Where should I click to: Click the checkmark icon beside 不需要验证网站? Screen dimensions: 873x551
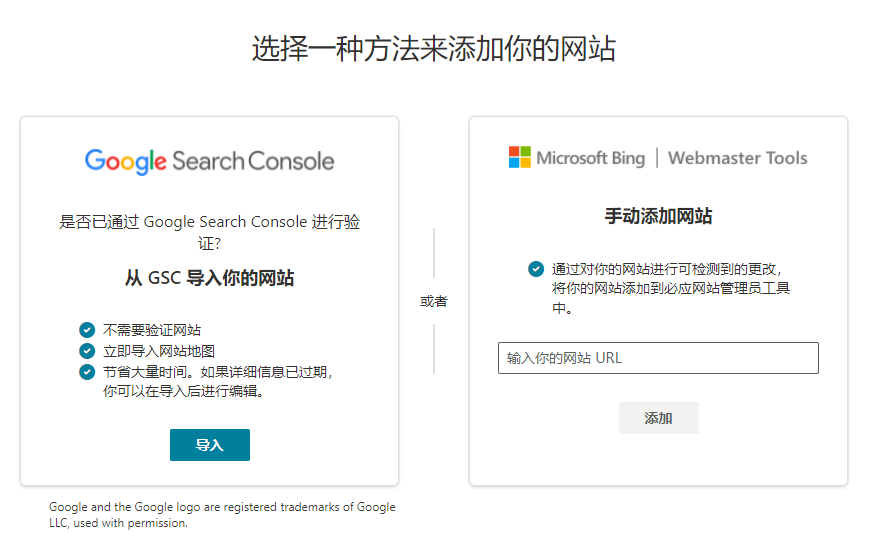click(x=87, y=330)
